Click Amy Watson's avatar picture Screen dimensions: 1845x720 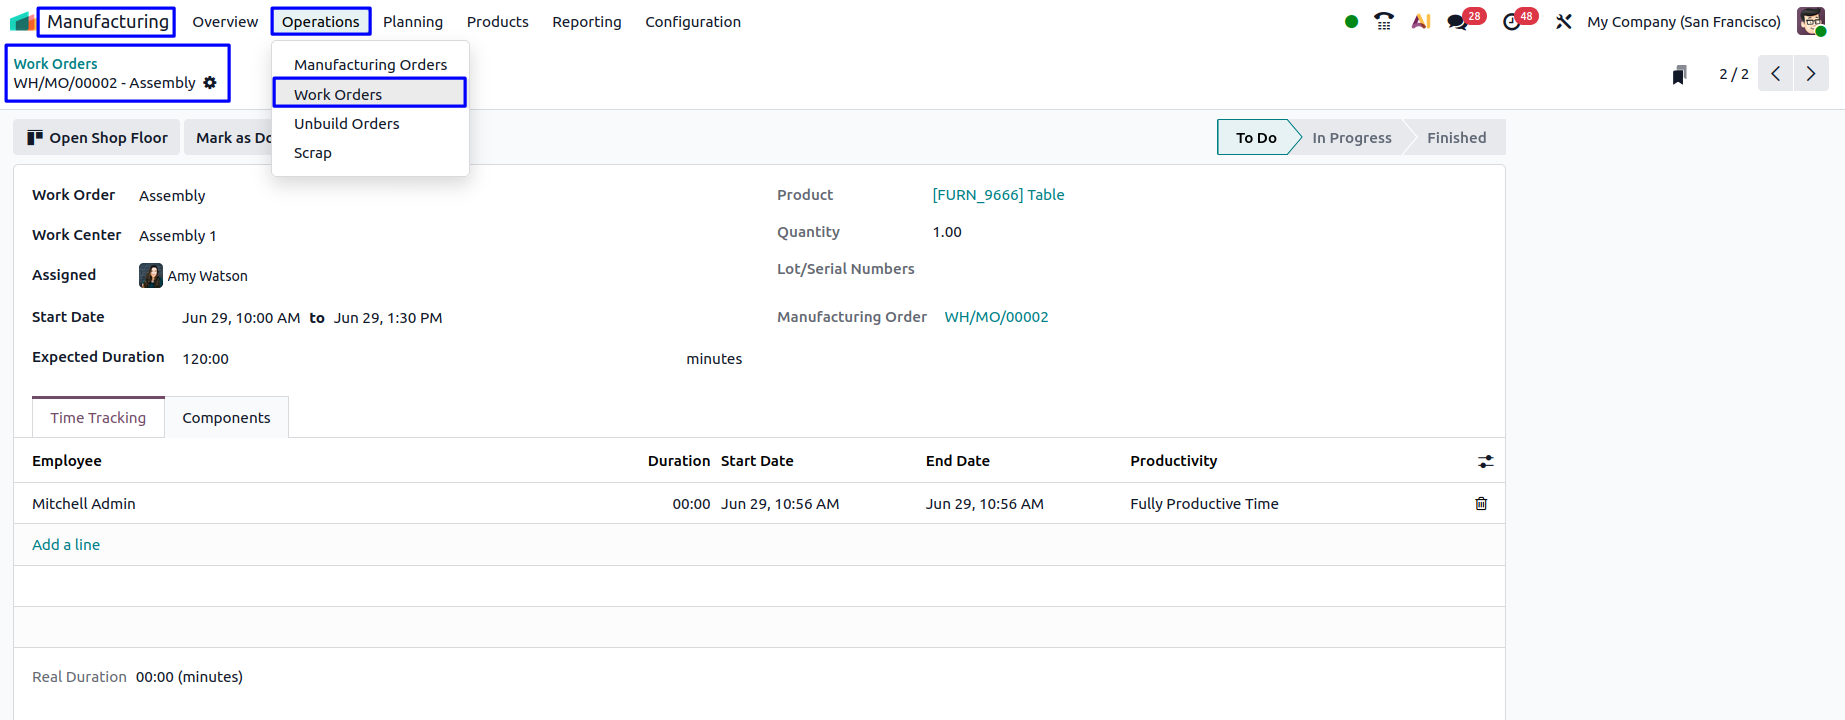[151, 276]
